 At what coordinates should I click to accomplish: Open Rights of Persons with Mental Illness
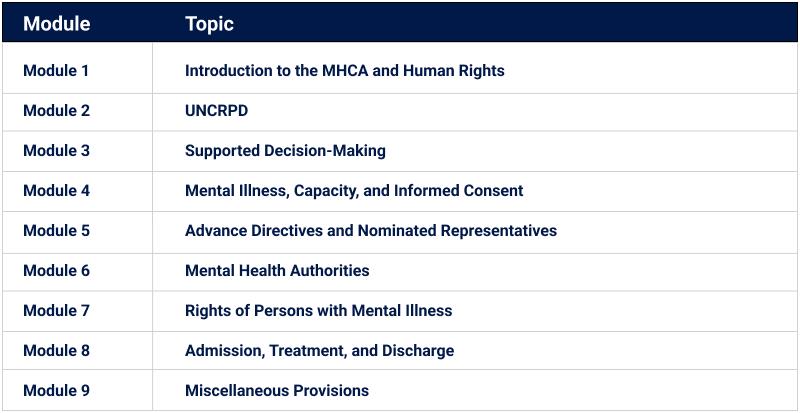pos(318,311)
